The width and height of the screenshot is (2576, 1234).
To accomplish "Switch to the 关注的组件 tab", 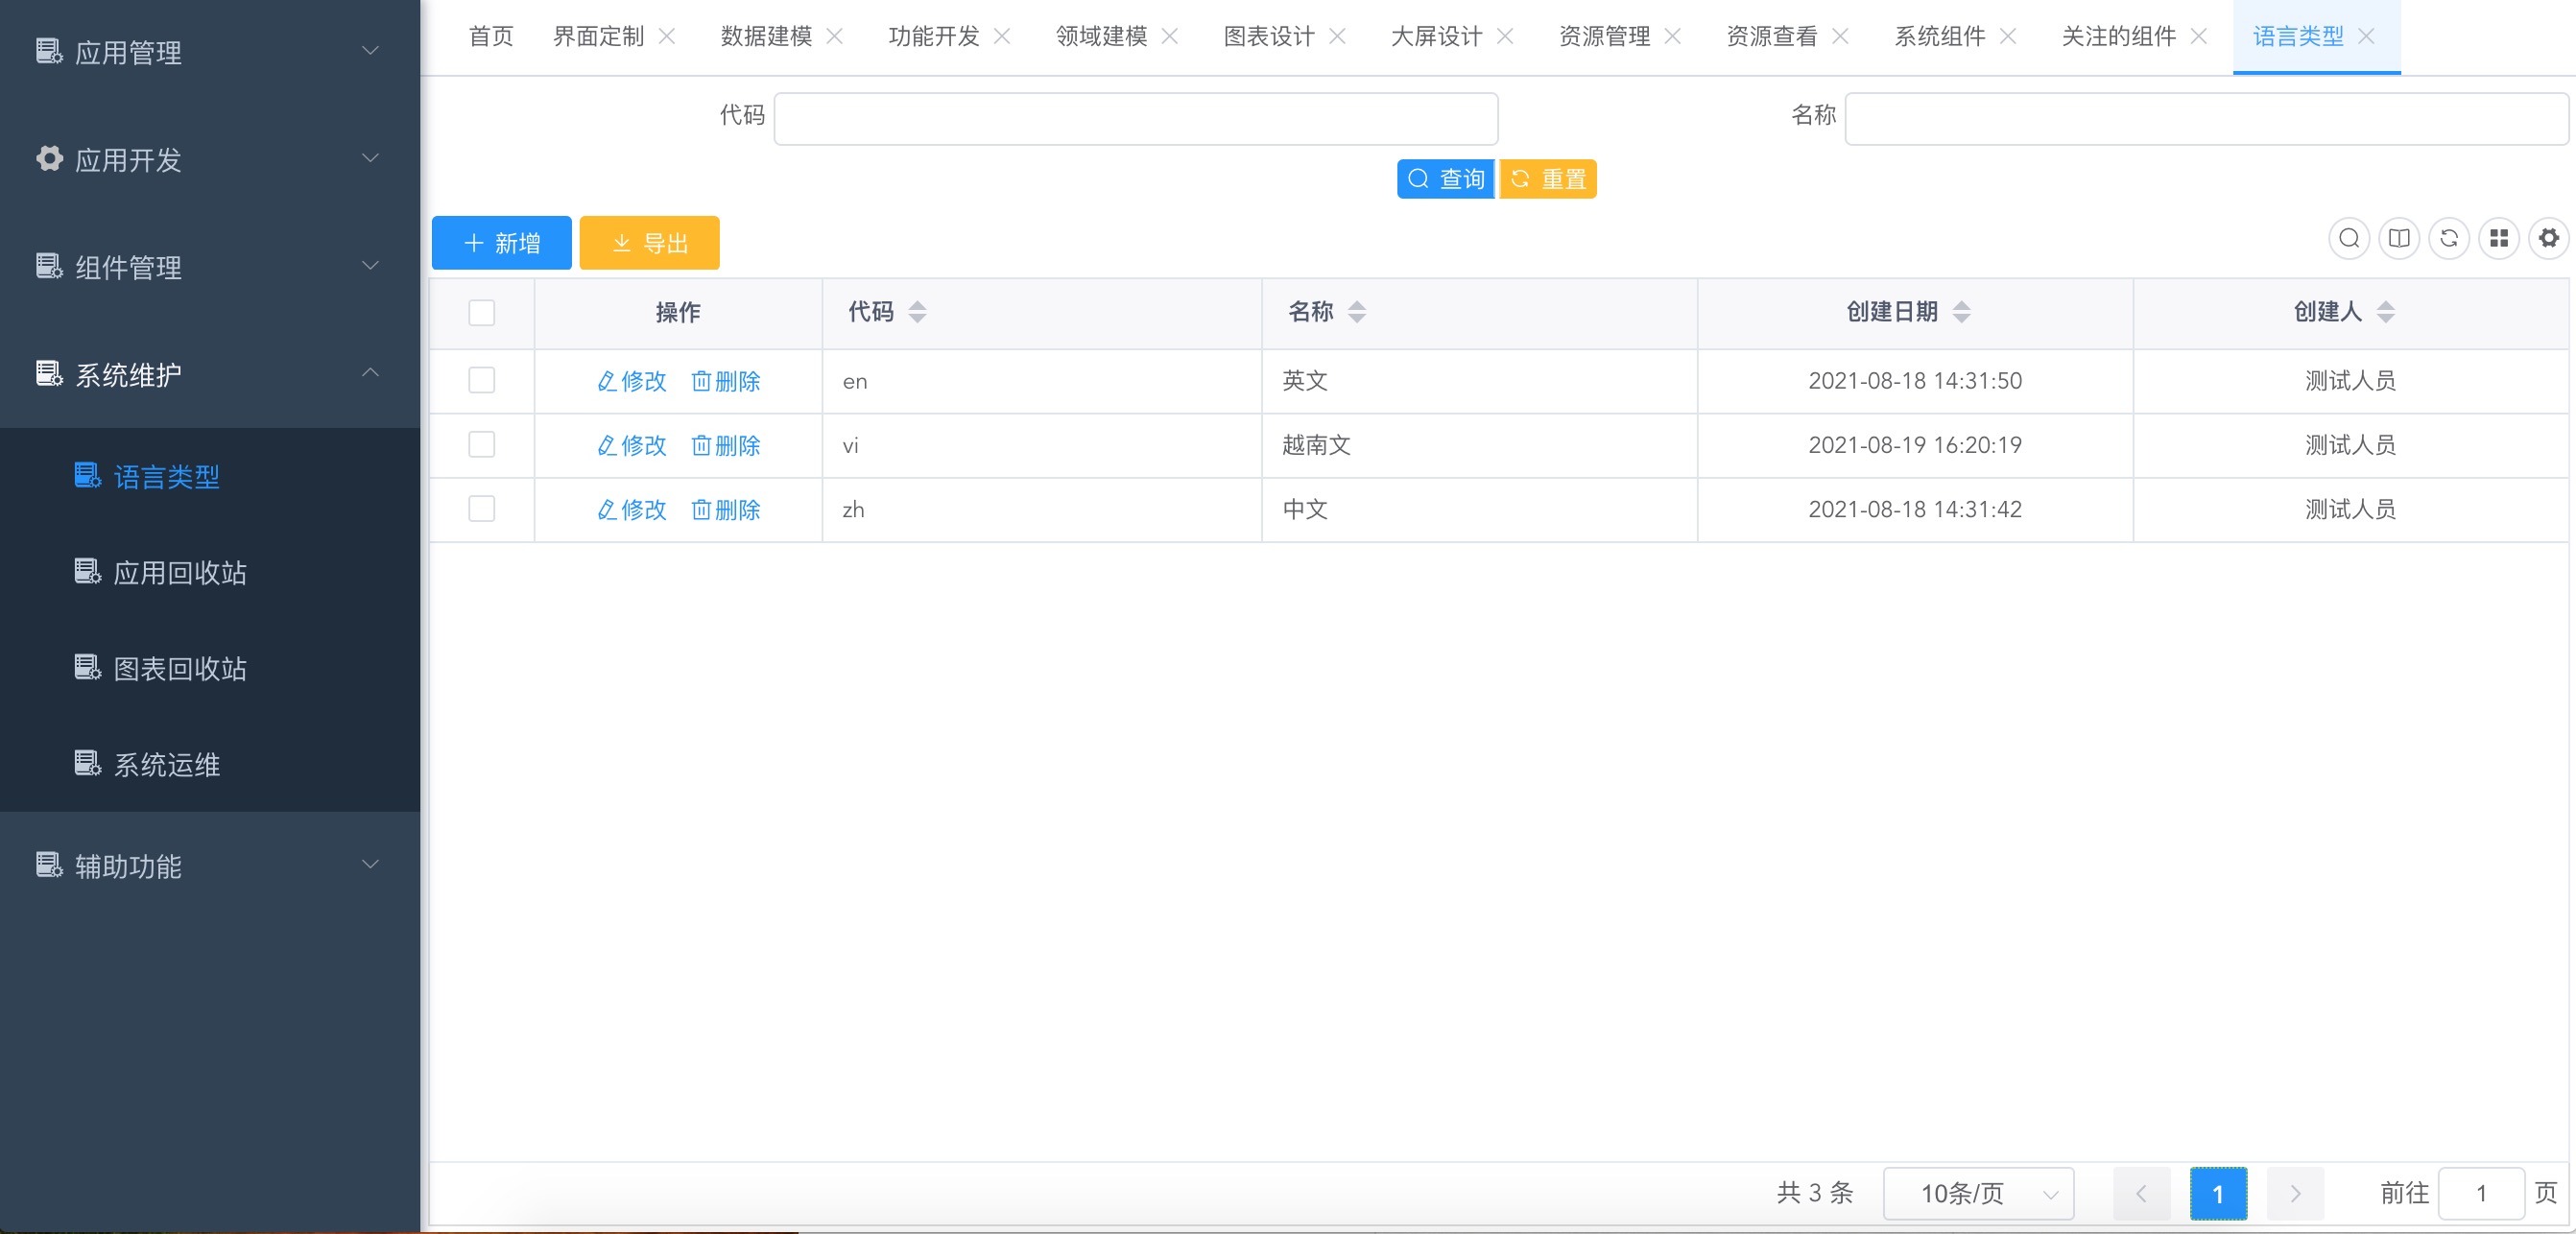I will tap(2119, 37).
